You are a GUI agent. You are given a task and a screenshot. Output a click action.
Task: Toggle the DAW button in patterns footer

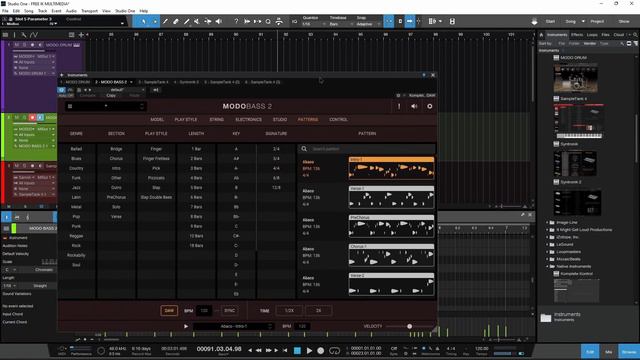pos(169,311)
